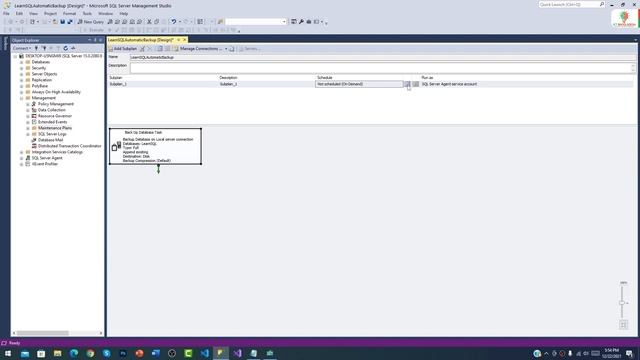
Task: Click the New Query toolbar button
Action: point(91,22)
